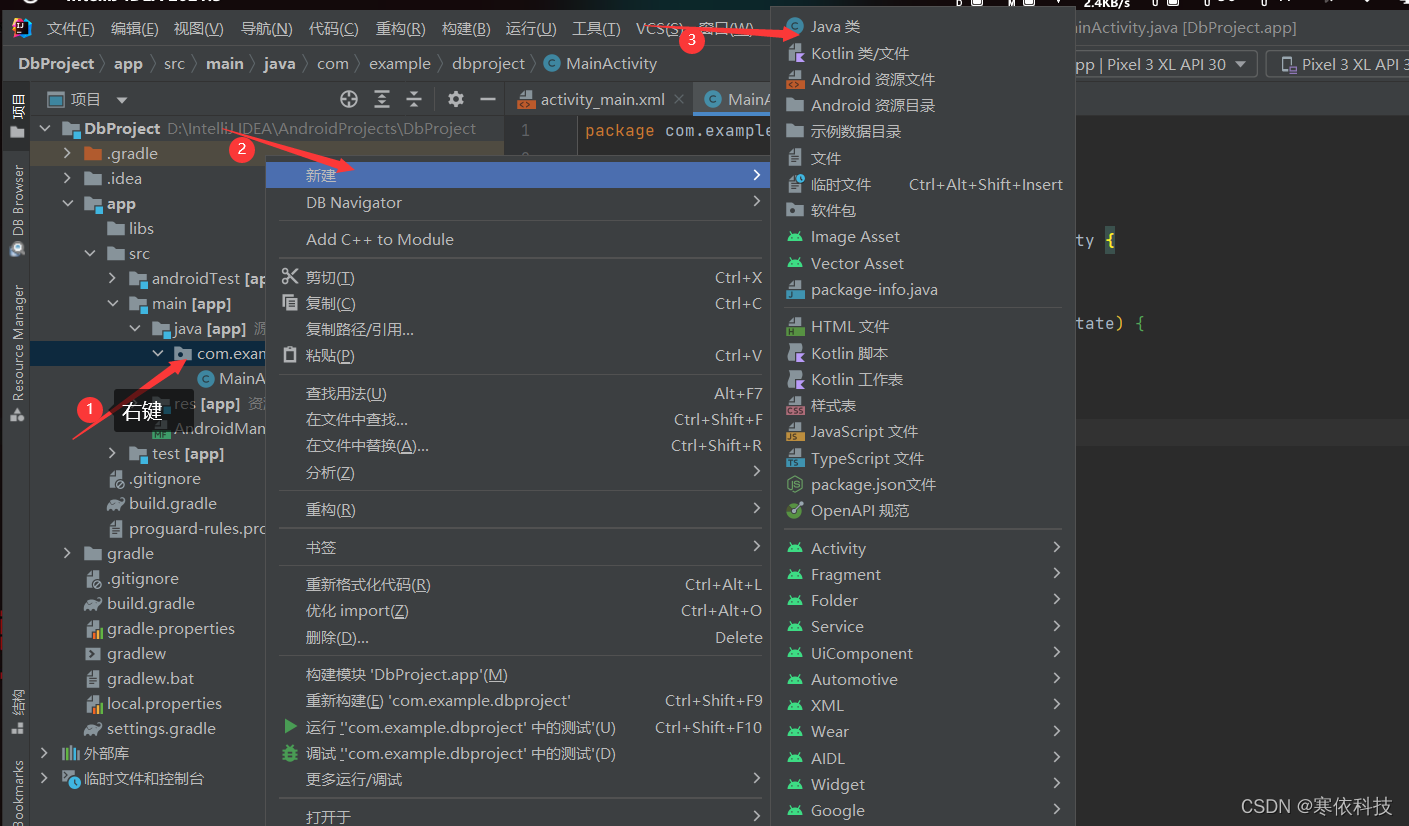Expand the top-level gradle folder
Image resolution: width=1409 pixels, height=826 pixels.
pyautogui.click(x=67, y=553)
